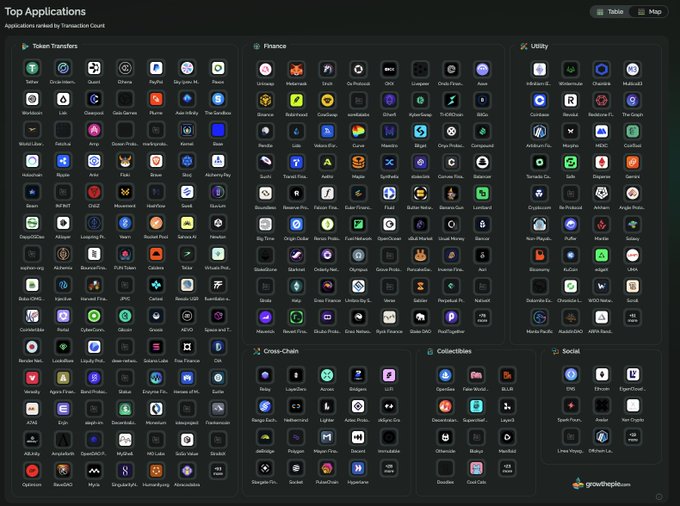This screenshot has height=506, width=680.
Task: Select the Binance app icon
Action: pos(265,101)
